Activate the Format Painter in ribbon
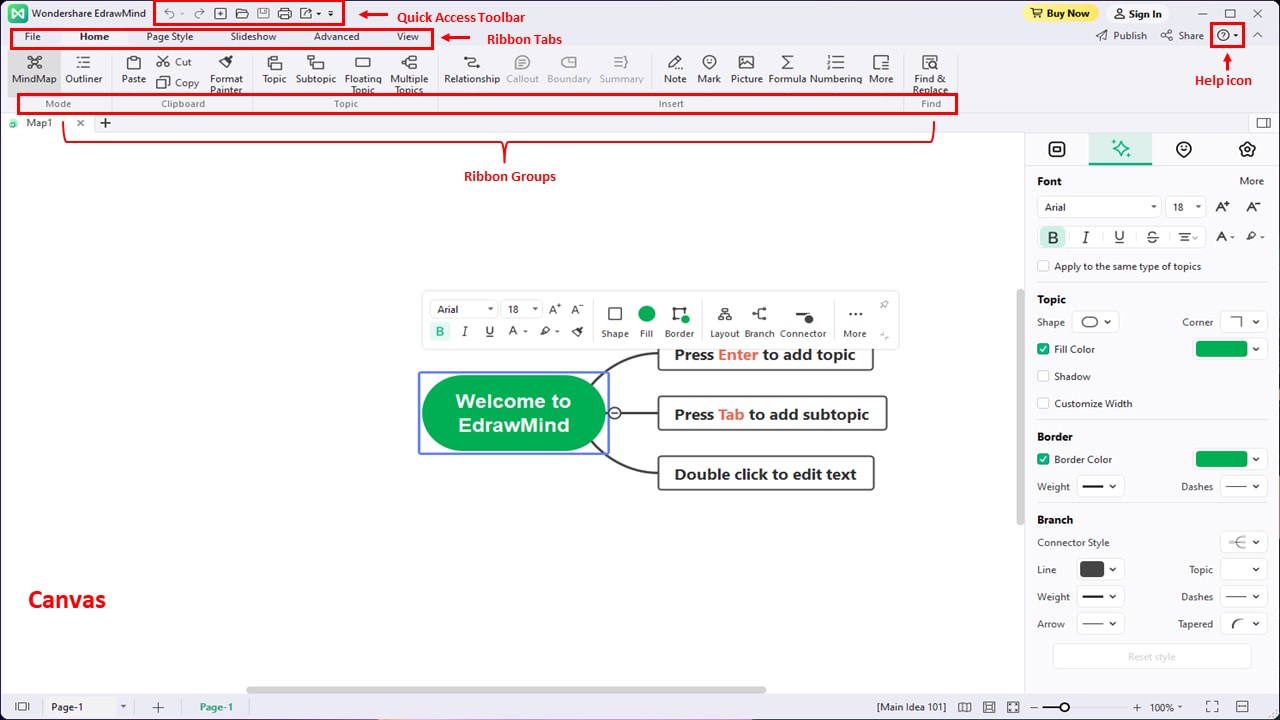This screenshot has width=1280, height=720. [226, 74]
